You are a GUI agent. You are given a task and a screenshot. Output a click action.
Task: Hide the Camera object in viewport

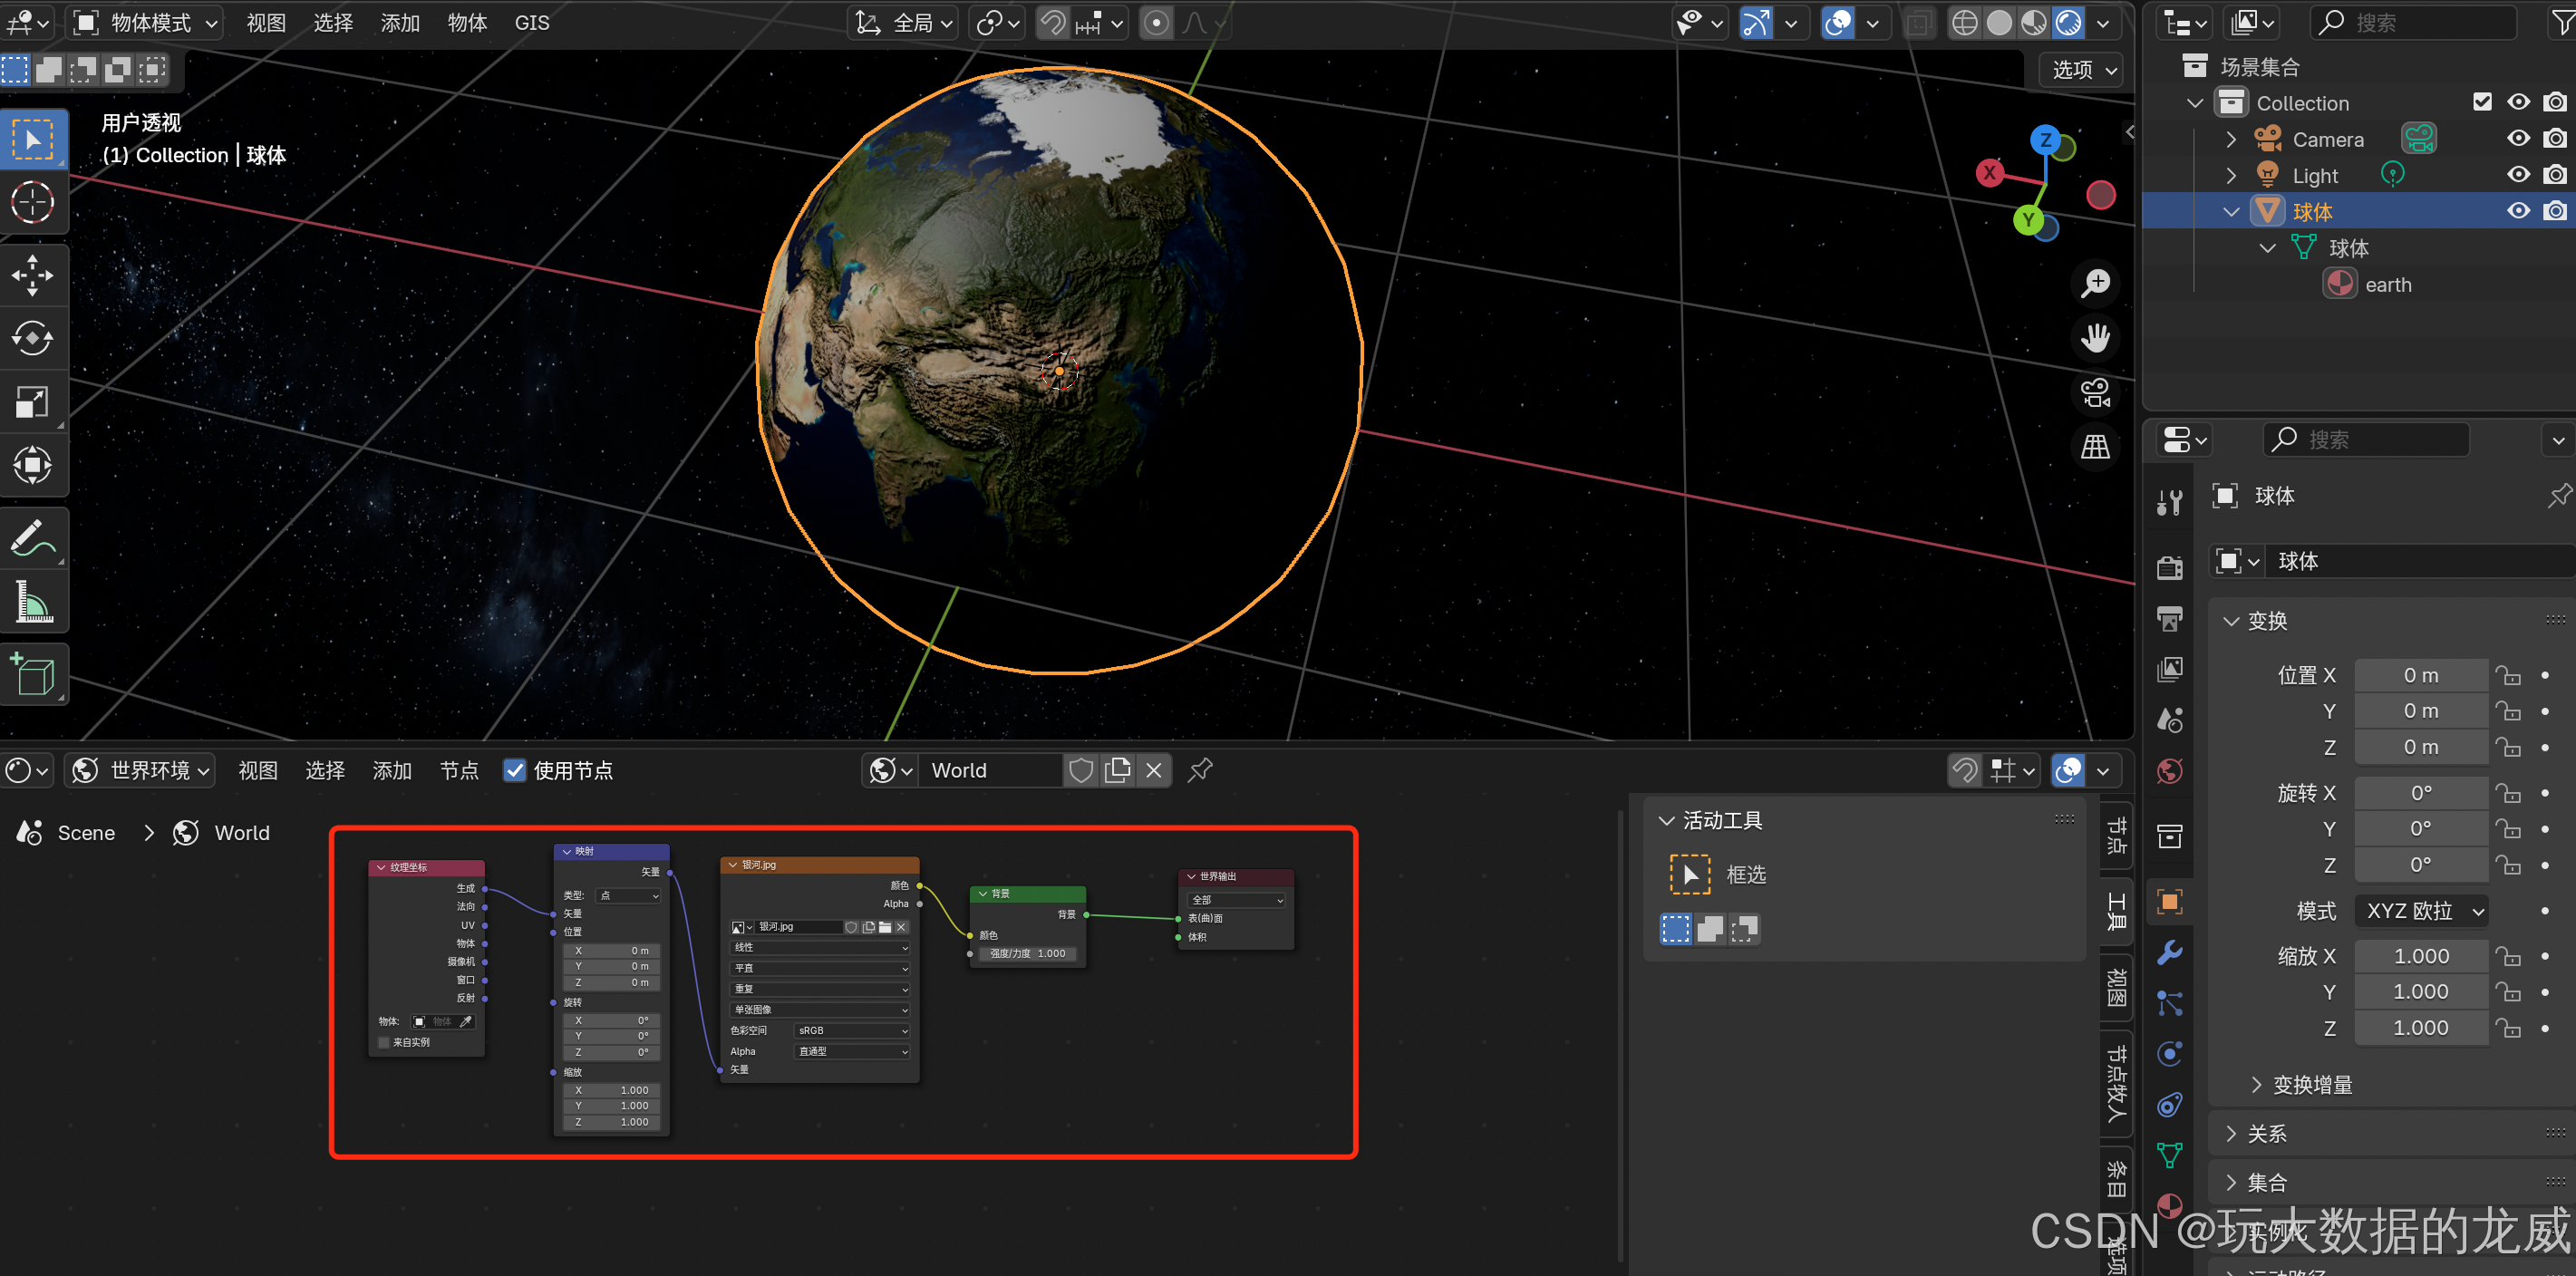[2518, 139]
